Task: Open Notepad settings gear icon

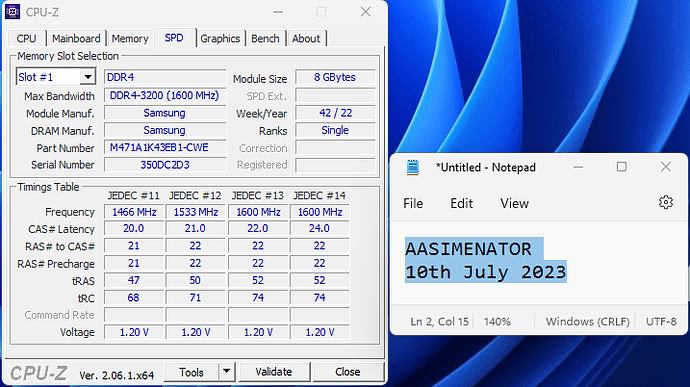Action: (x=665, y=203)
